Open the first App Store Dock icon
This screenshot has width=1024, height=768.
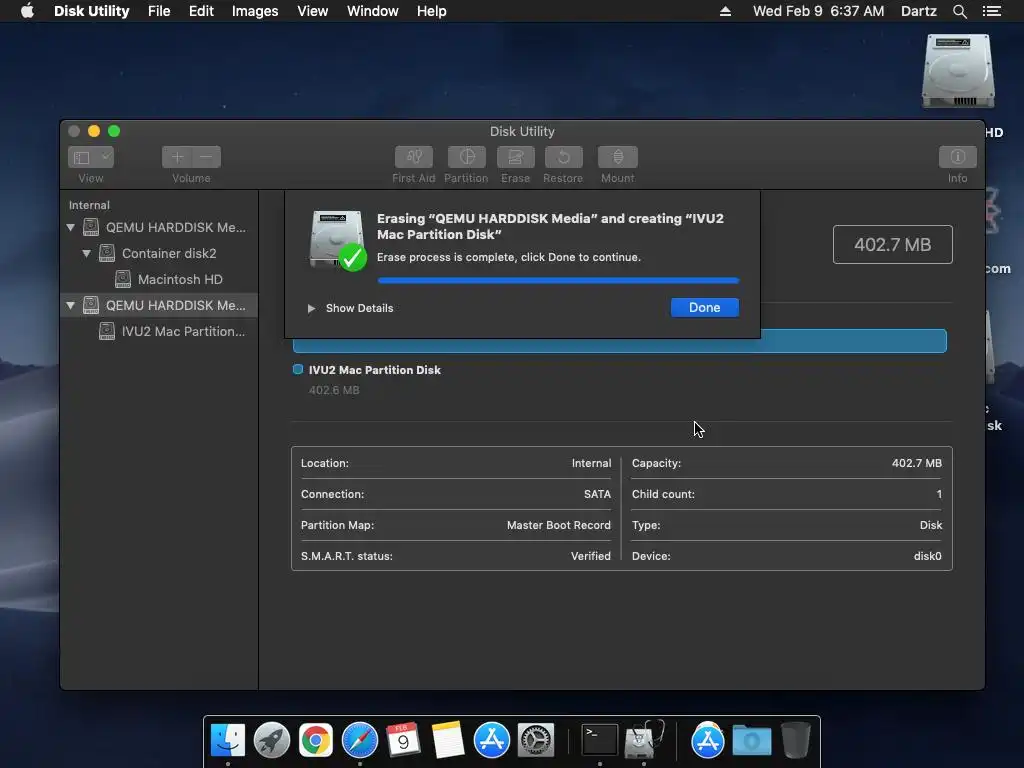(491, 740)
